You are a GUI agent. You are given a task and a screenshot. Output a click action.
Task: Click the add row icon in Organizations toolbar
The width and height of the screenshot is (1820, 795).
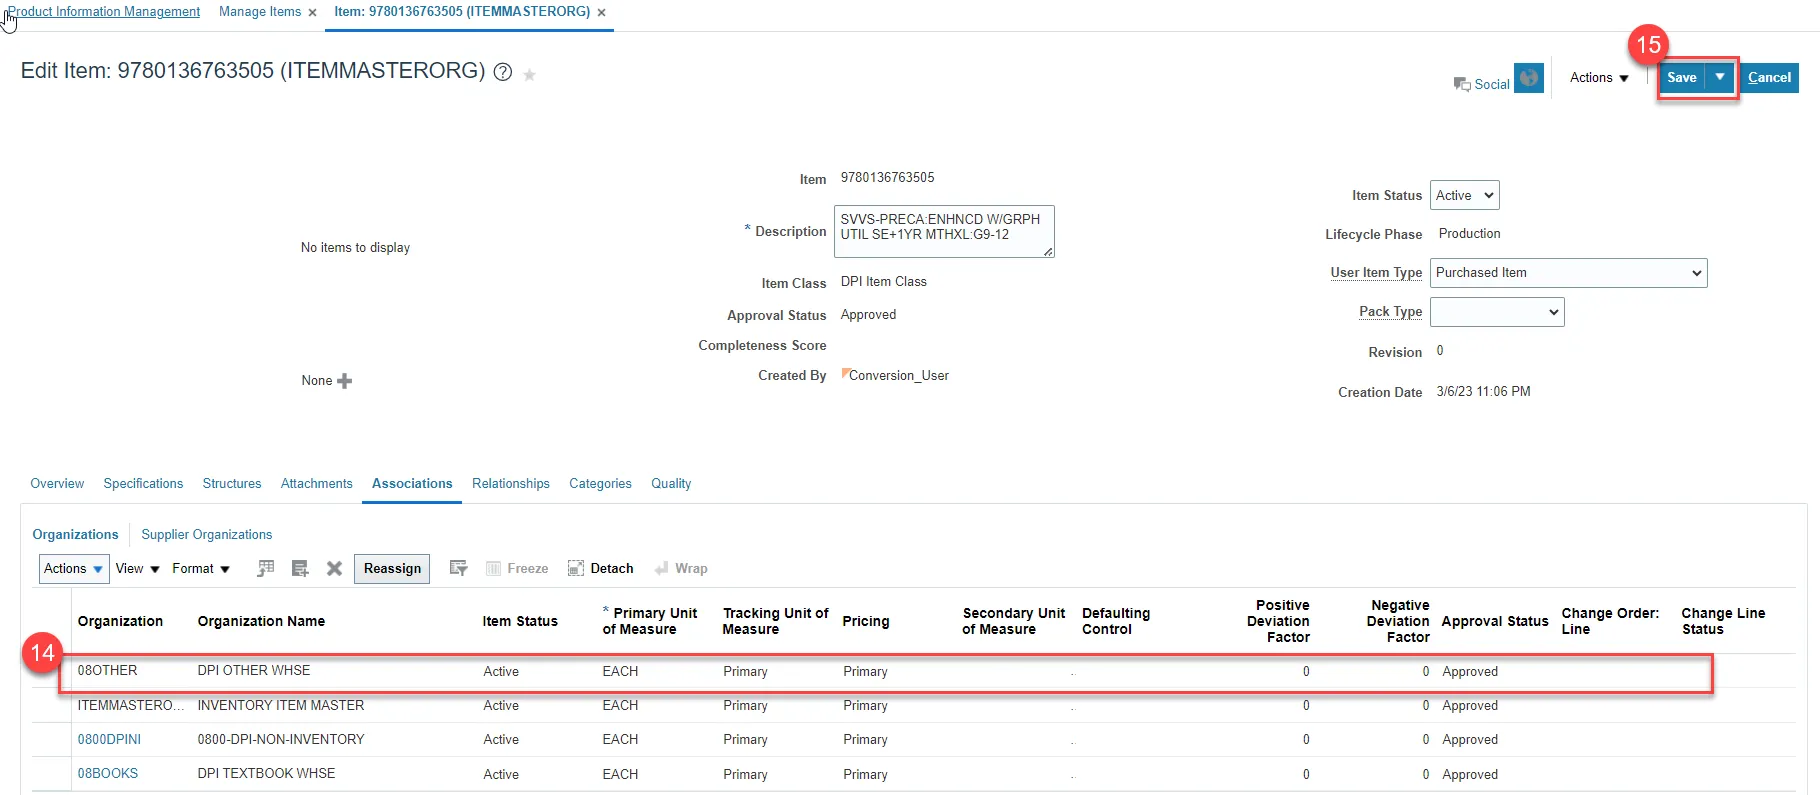point(299,568)
